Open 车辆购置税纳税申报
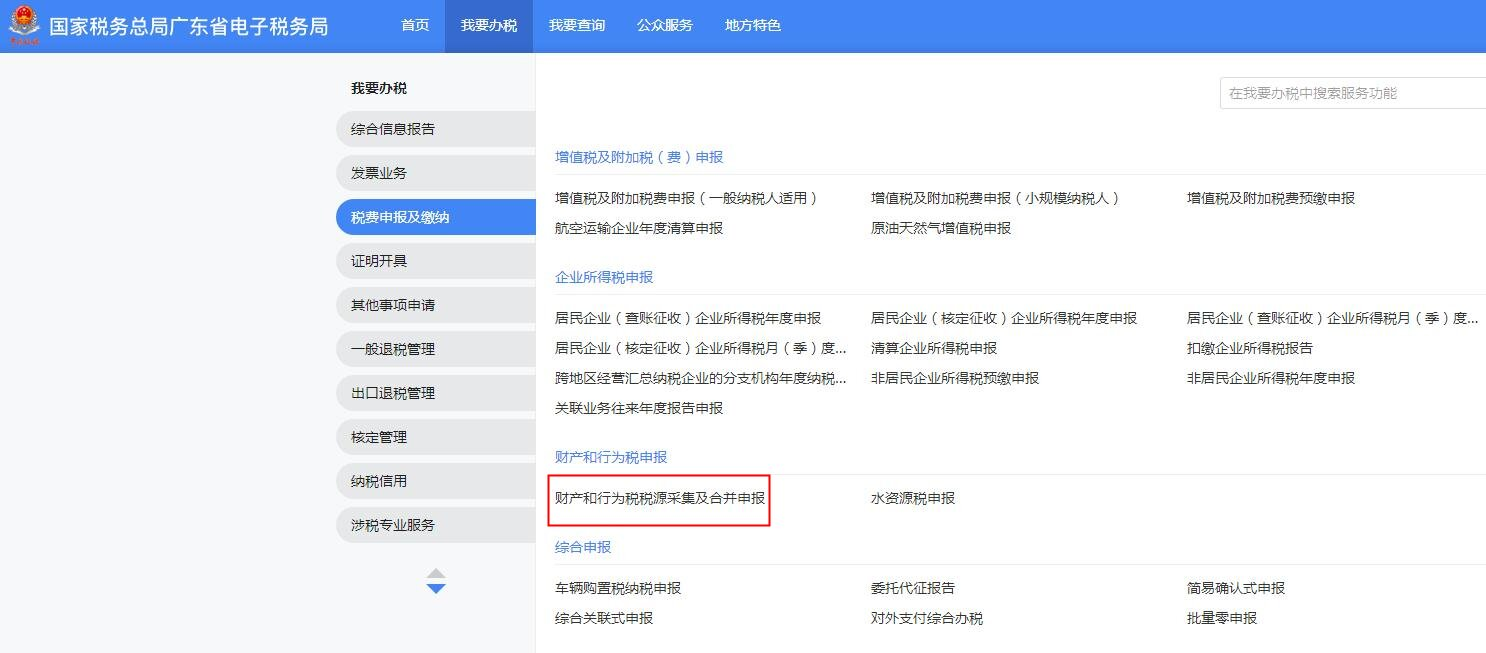Viewport: 1486px width, 653px height. click(618, 588)
